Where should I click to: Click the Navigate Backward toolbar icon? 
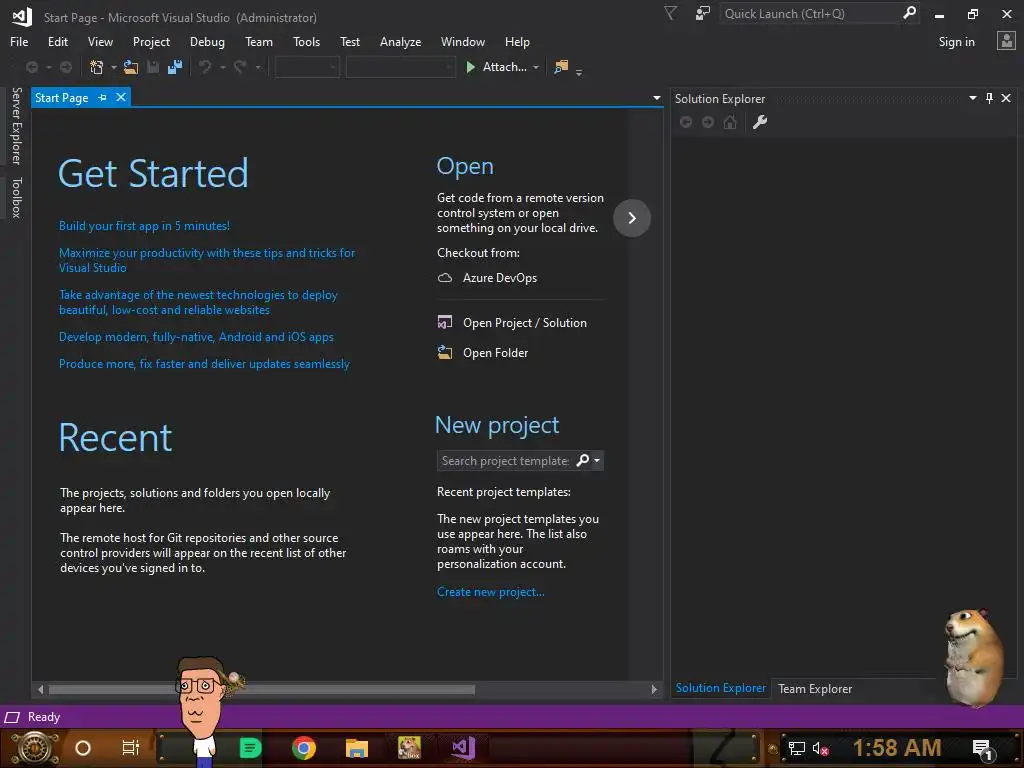[x=31, y=67]
